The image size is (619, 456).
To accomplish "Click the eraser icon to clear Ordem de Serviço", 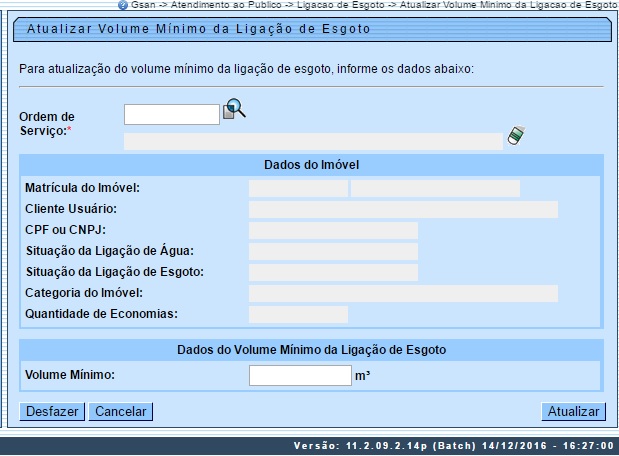I will (515, 136).
